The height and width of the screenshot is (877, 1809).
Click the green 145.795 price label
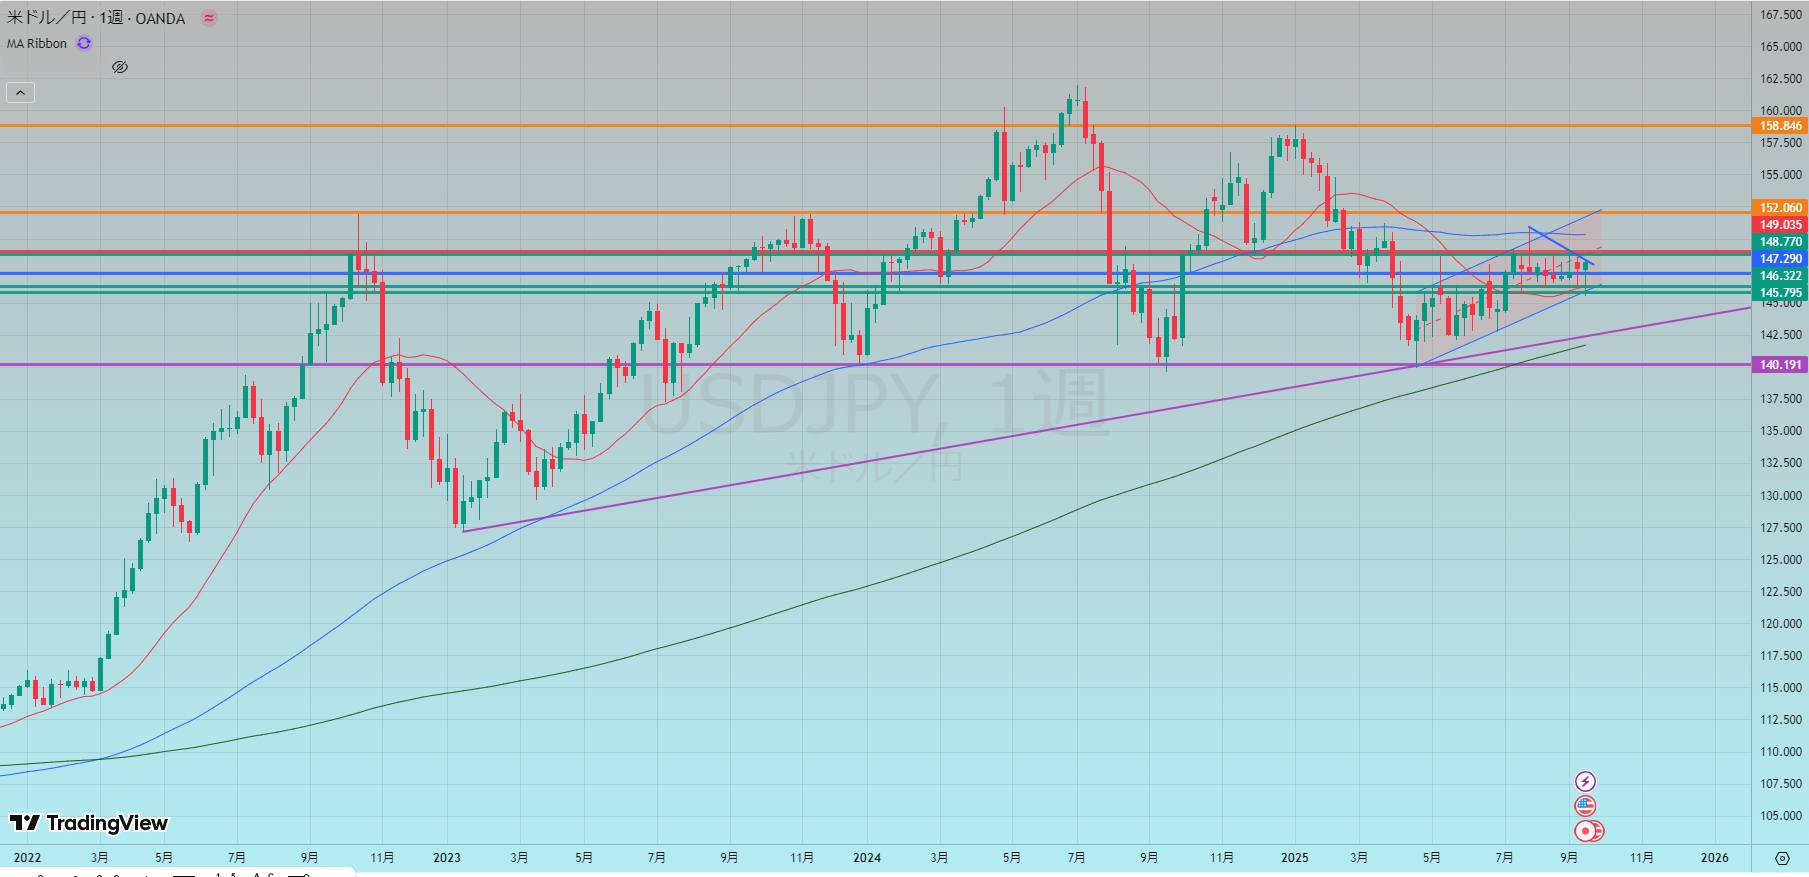click(x=1780, y=293)
